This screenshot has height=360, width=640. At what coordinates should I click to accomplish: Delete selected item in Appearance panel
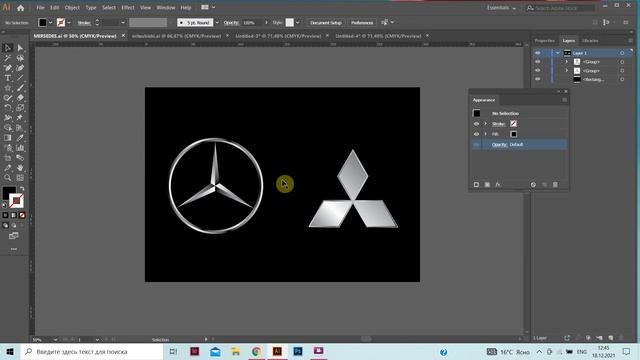[555, 185]
